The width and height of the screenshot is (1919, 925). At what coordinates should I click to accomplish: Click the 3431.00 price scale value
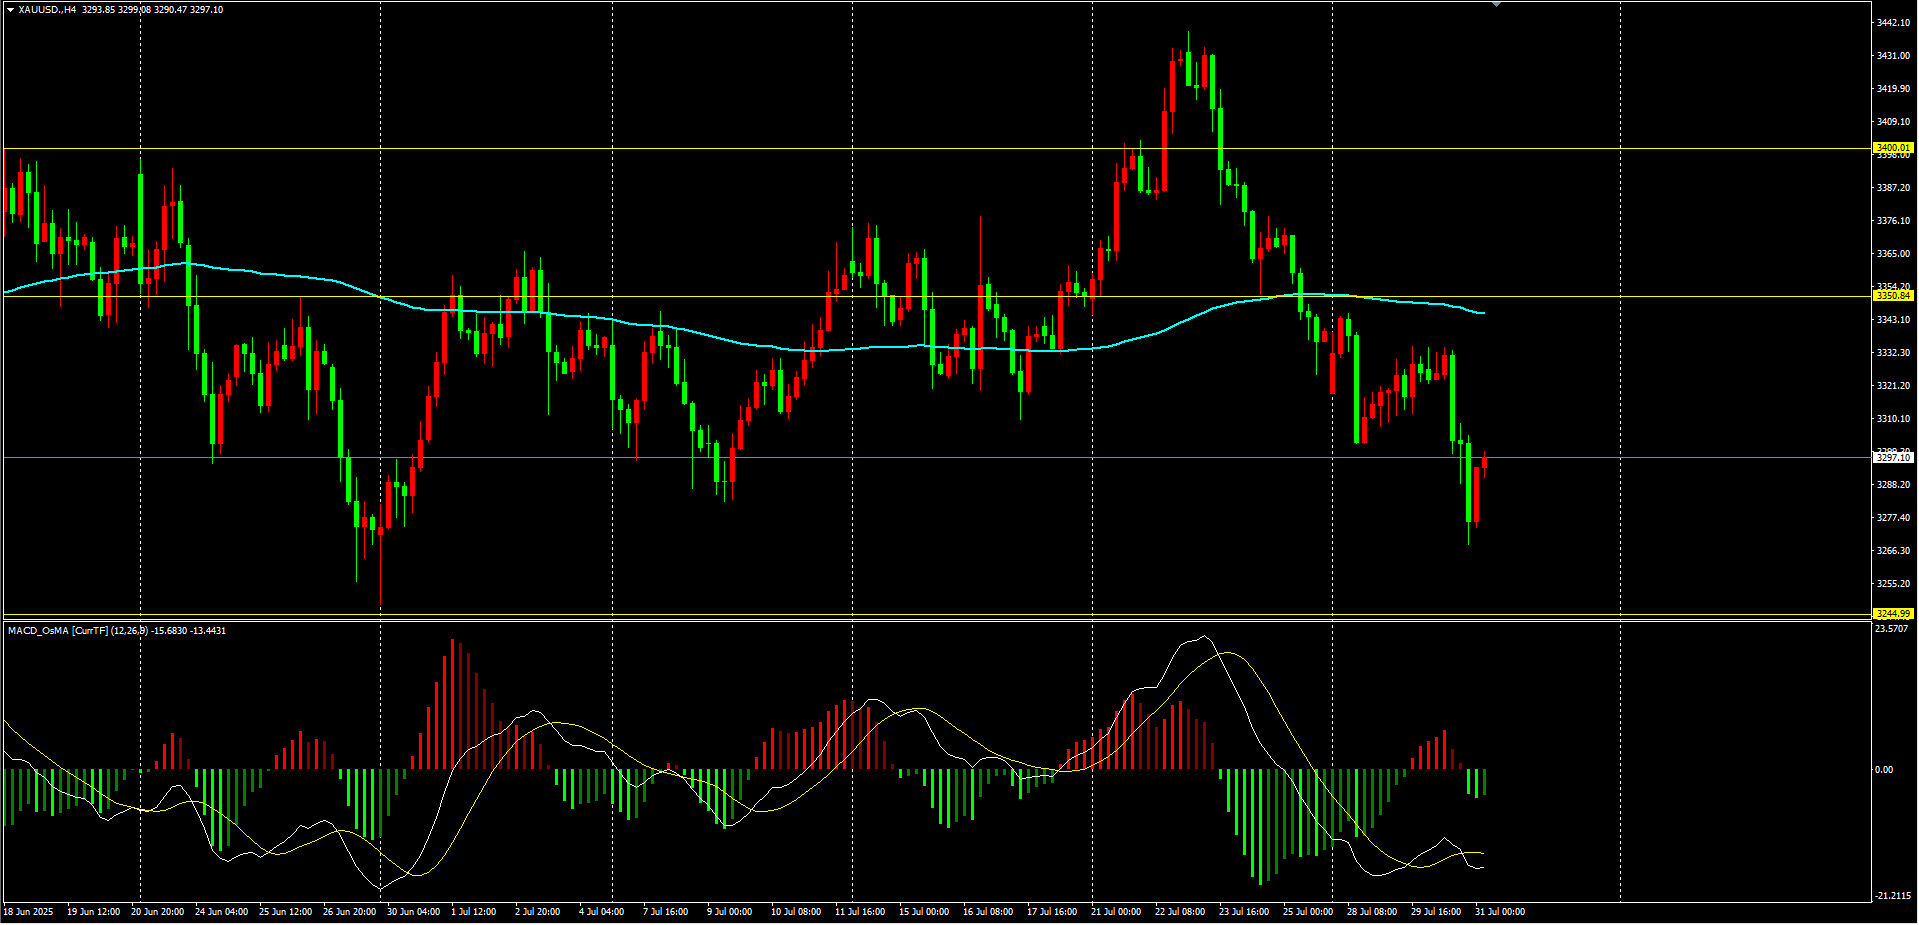click(x=1893, y=56)
